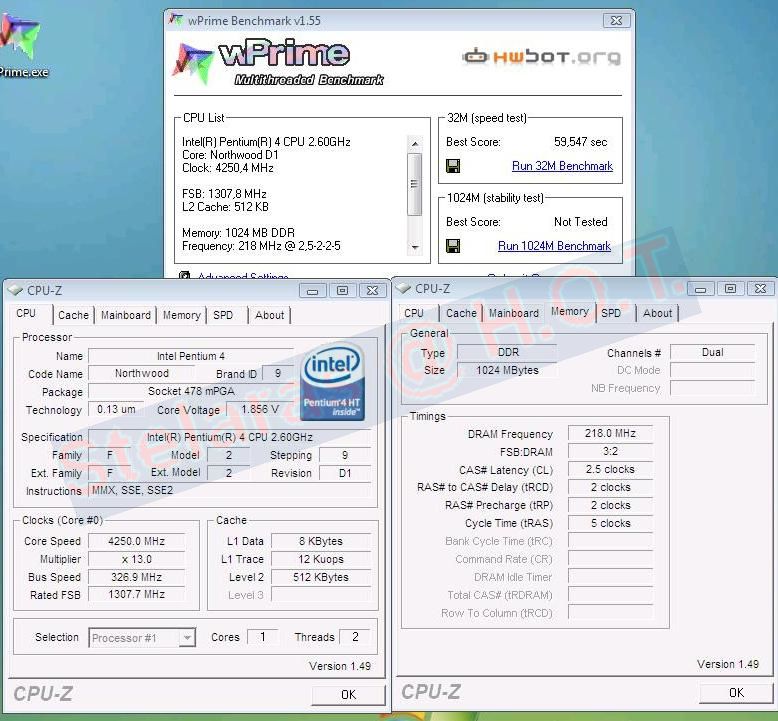Select CPU tab in right CPU-Z window
778x721 pixels.
pyautogui.click(x=414, y=313)
